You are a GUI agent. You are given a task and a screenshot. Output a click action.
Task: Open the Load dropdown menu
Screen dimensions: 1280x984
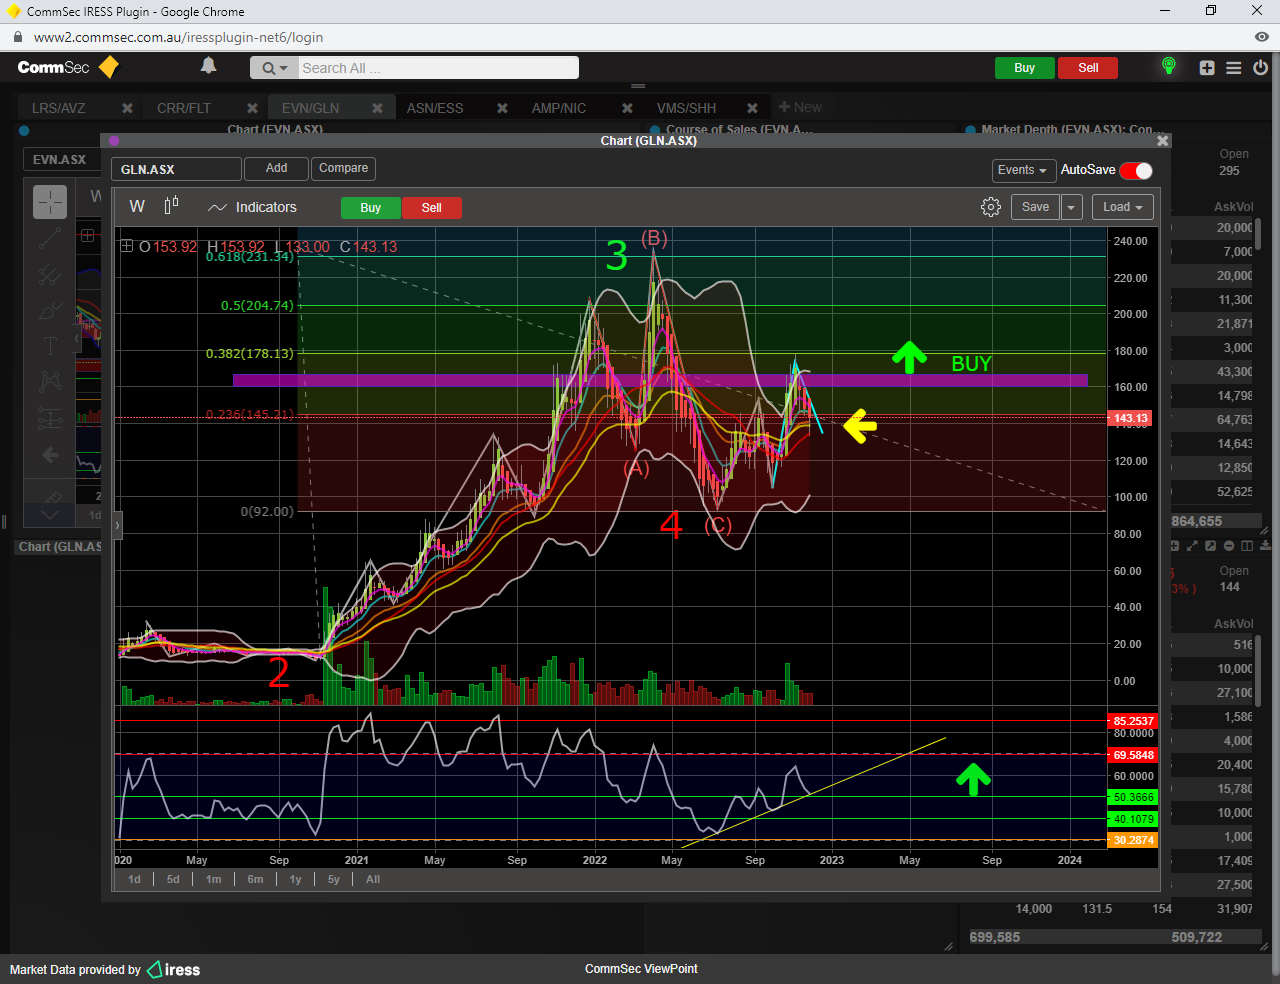[x=1122, y=207]
